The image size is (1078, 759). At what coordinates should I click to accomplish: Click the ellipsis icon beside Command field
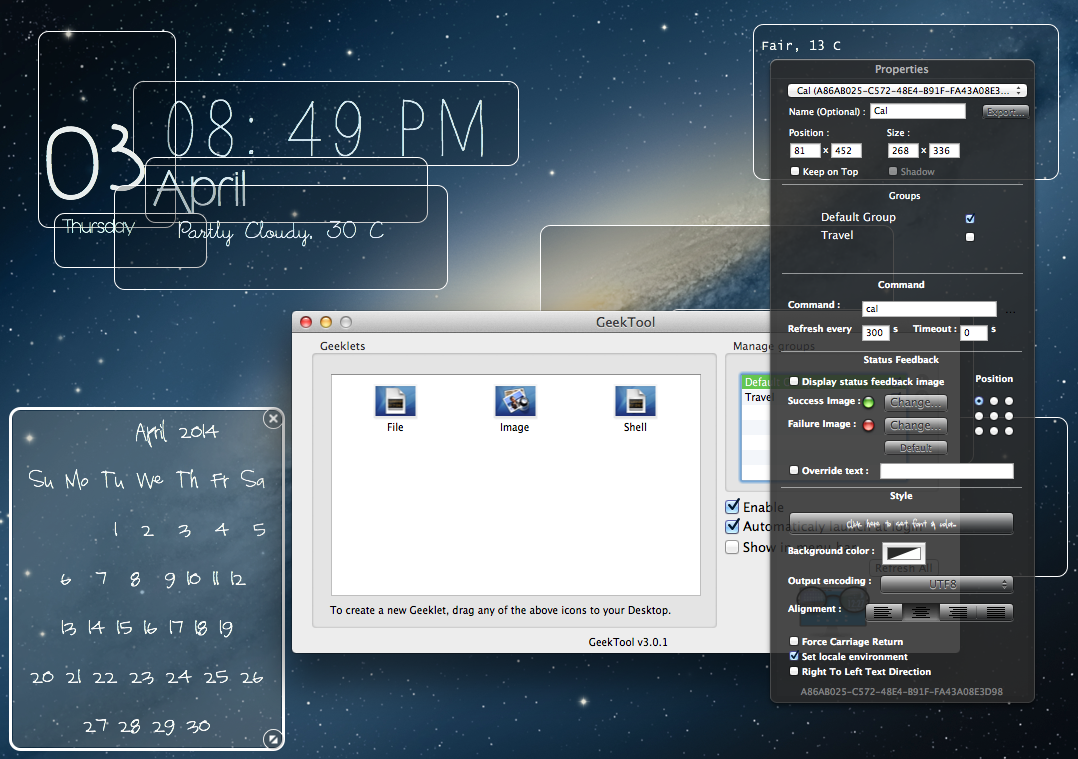pyautogui.click(x=1010, y=311)
